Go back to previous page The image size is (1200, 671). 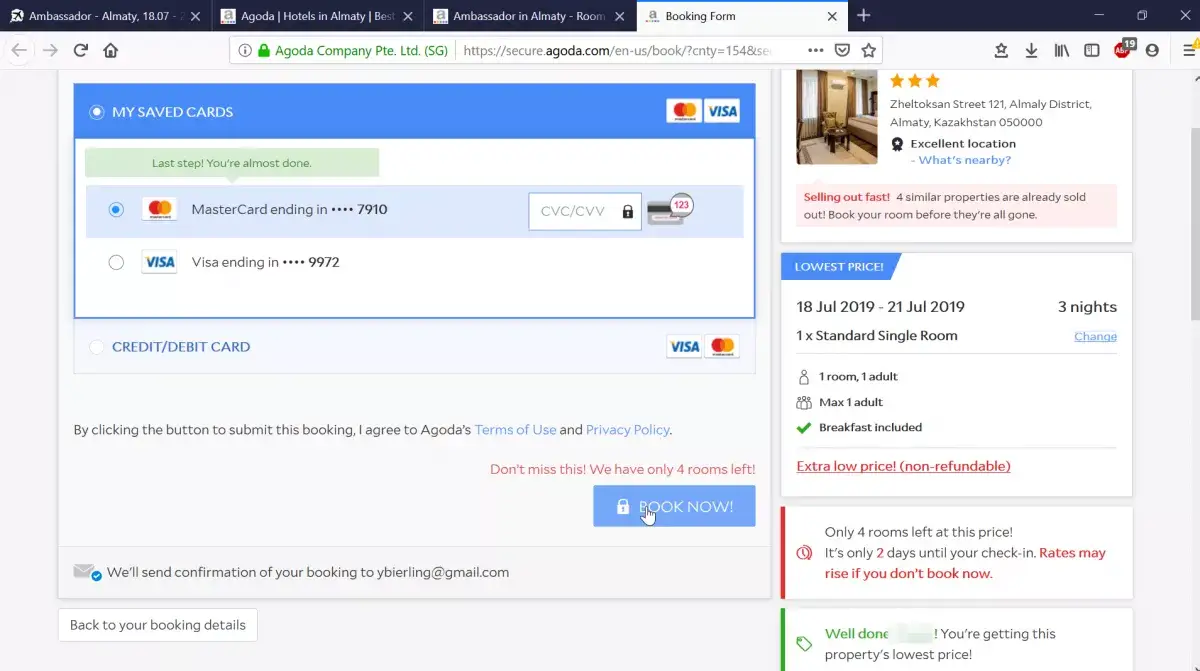pyautogui.click(x=20, y=50)
